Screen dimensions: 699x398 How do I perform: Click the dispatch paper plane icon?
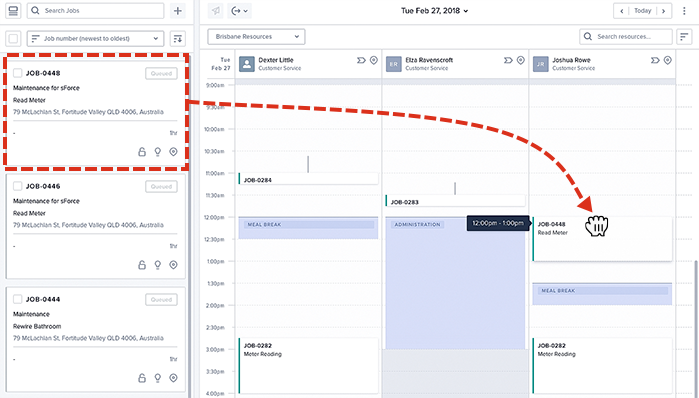[216, 11]
